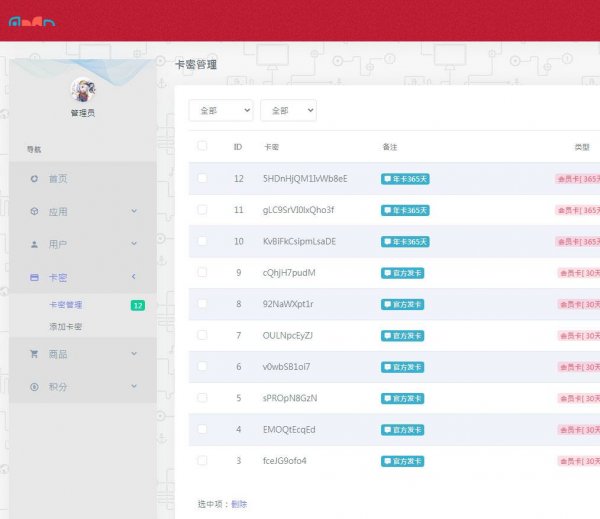Expand the 用户 menu chevron
600x519 pixels.
tap(134, 243)
